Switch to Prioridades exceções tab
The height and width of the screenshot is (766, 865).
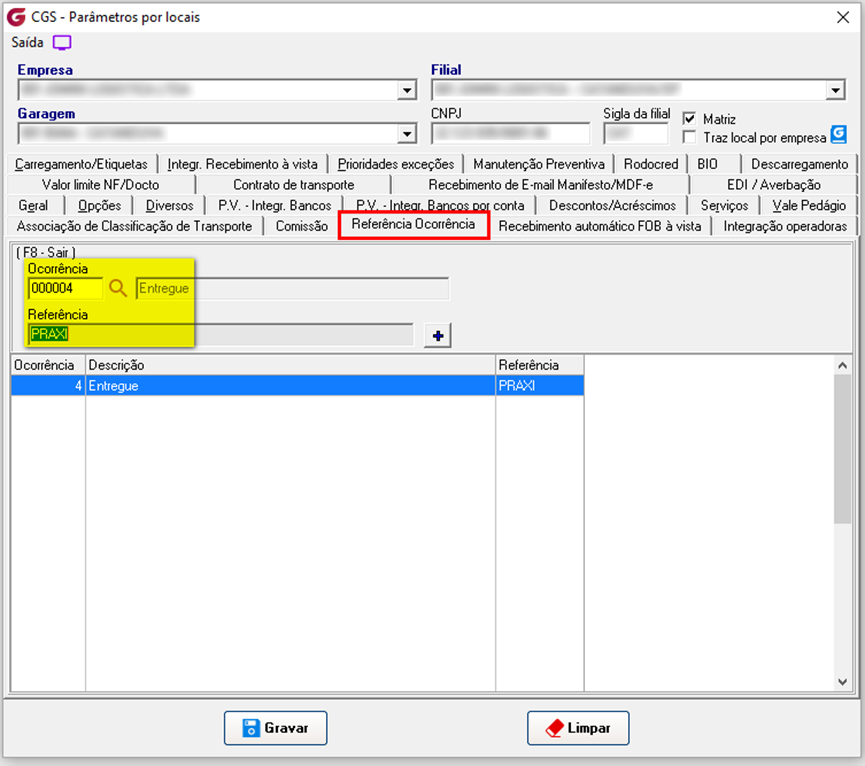(x=396, y=164)
